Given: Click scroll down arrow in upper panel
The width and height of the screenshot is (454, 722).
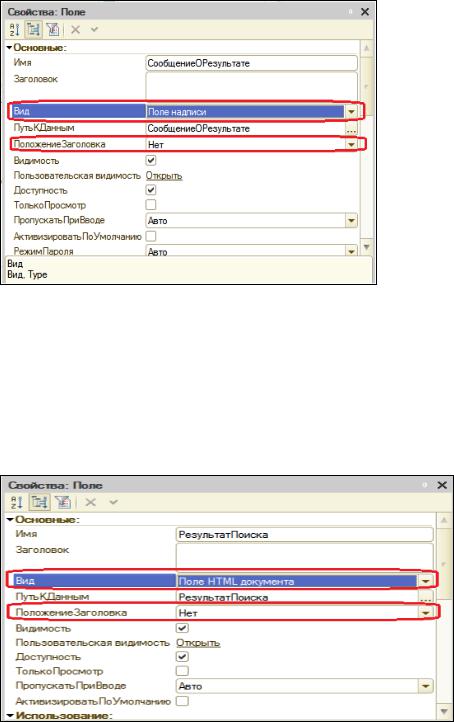Looking at the screenshot, I should pos(367,247).
